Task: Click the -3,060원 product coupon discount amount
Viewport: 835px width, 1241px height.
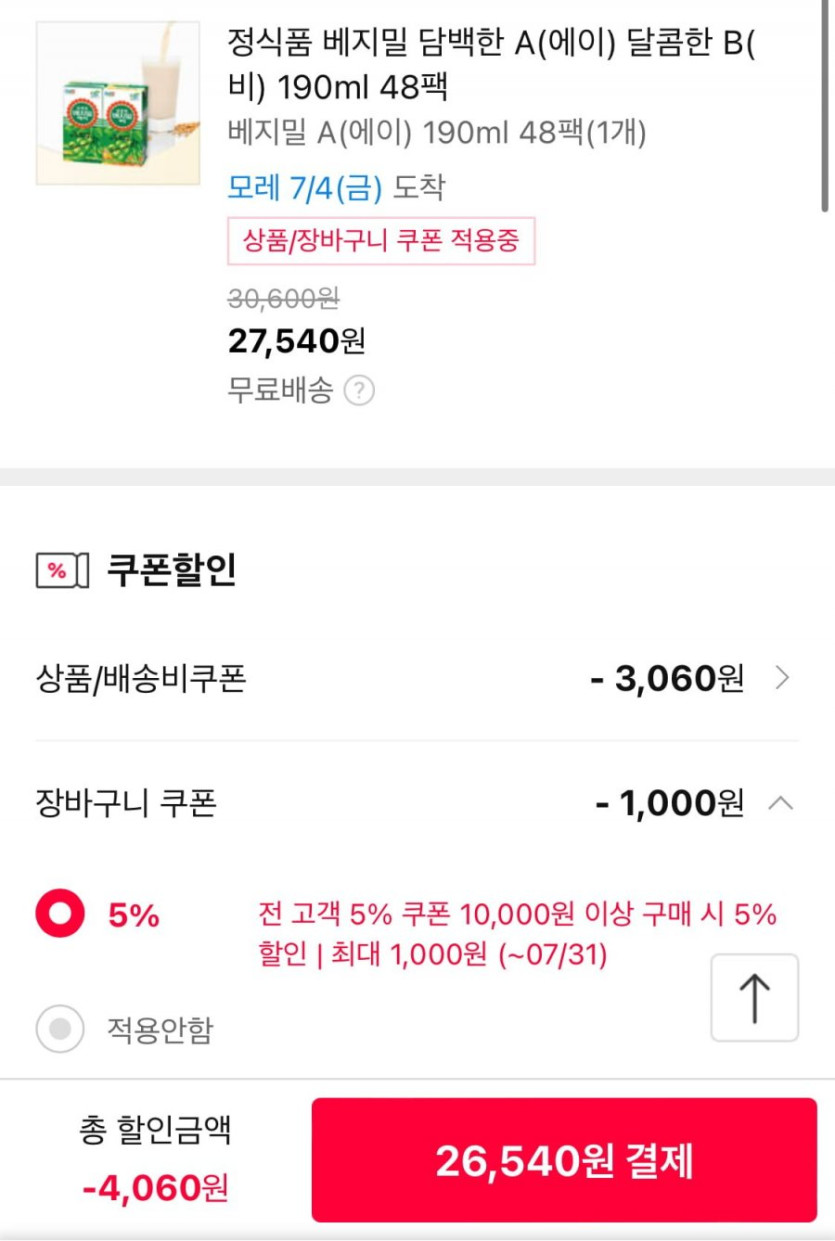Action: 667,679
